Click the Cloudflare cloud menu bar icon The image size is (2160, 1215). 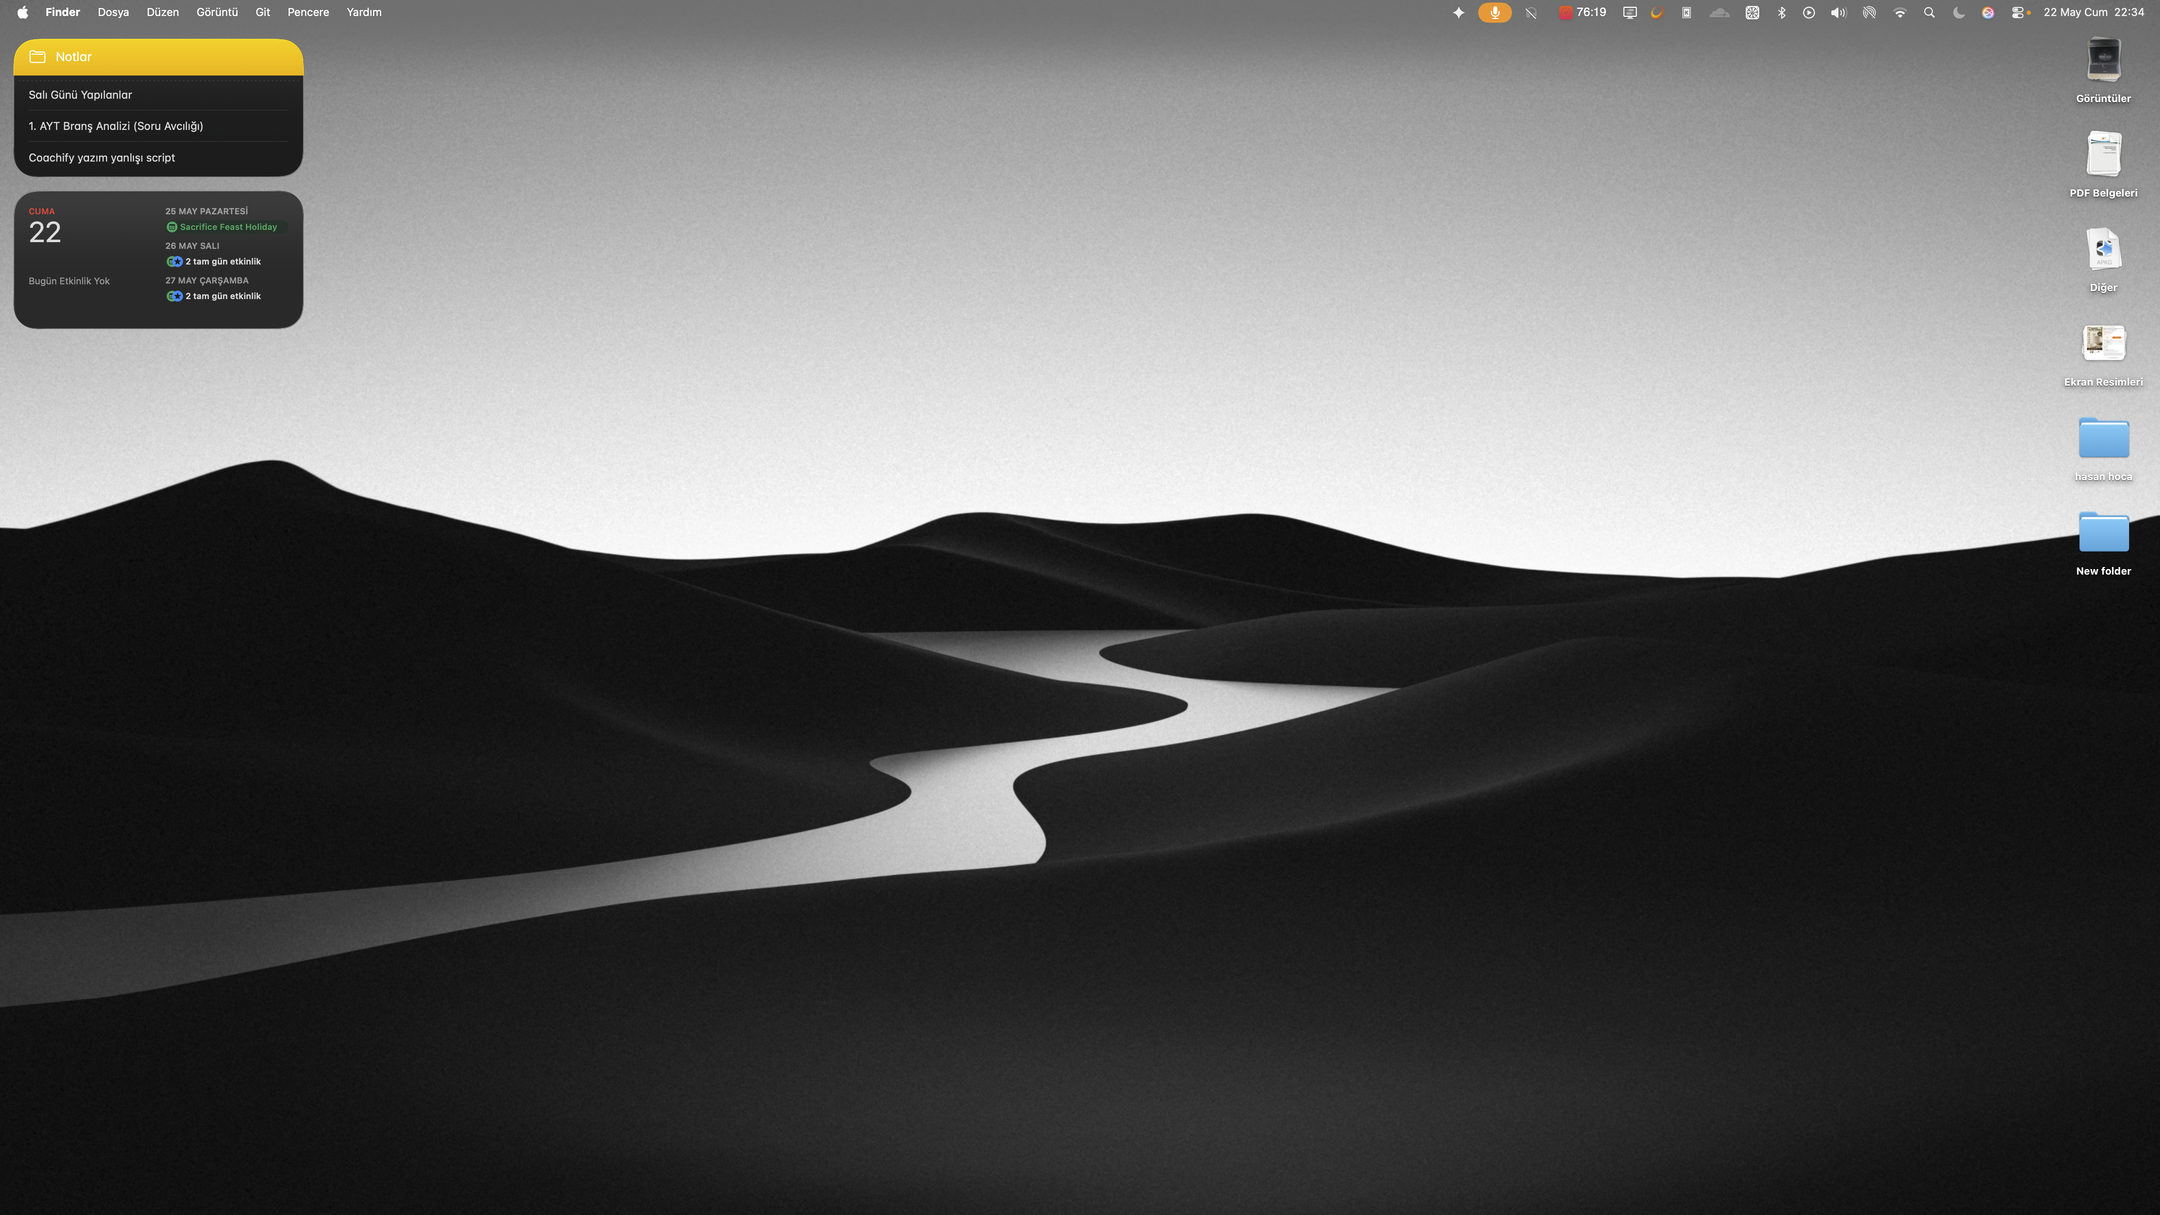[1719, 12]
